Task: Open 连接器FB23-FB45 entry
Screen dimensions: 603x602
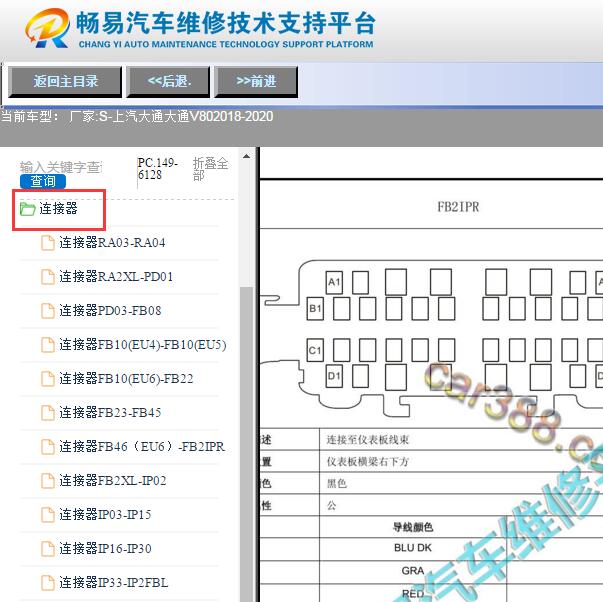Action: point(110,413)
